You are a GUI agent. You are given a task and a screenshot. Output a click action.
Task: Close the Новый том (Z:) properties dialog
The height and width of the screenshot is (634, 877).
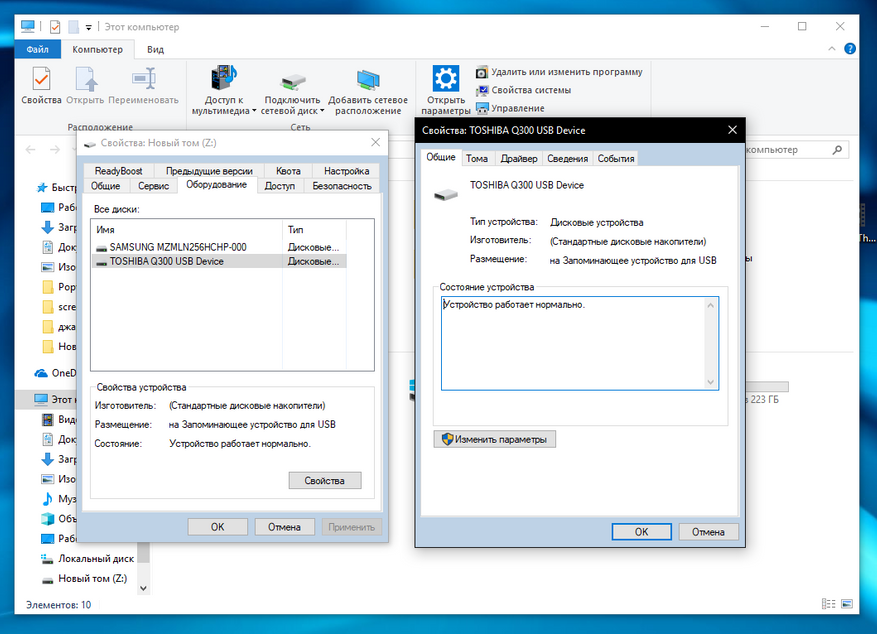click(x=375, y=143)
